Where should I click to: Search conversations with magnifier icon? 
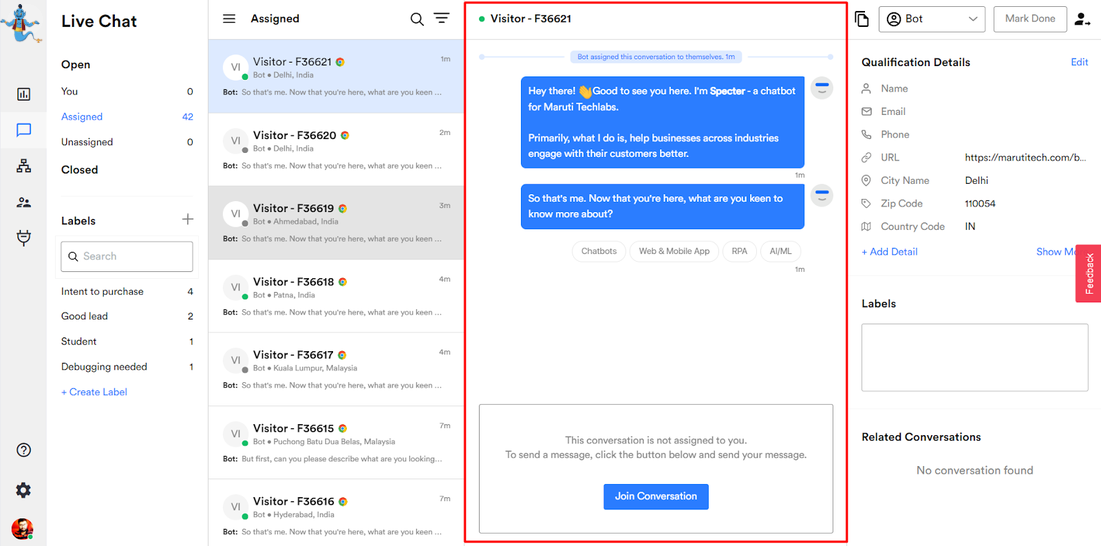click(417, 19)
